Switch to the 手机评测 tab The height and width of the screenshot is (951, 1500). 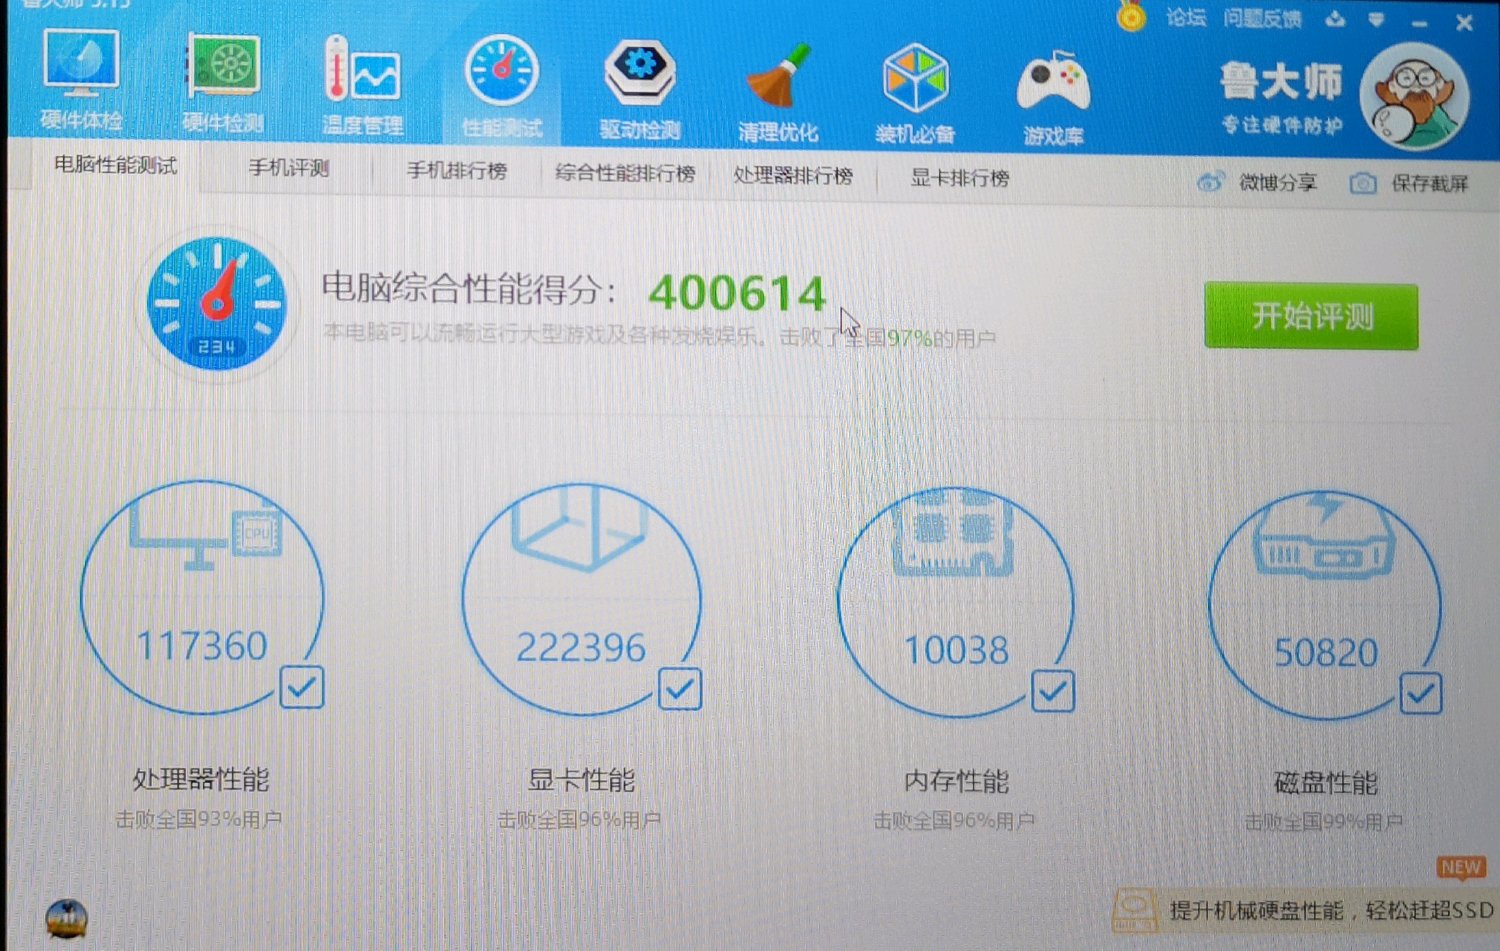(289, 168)
